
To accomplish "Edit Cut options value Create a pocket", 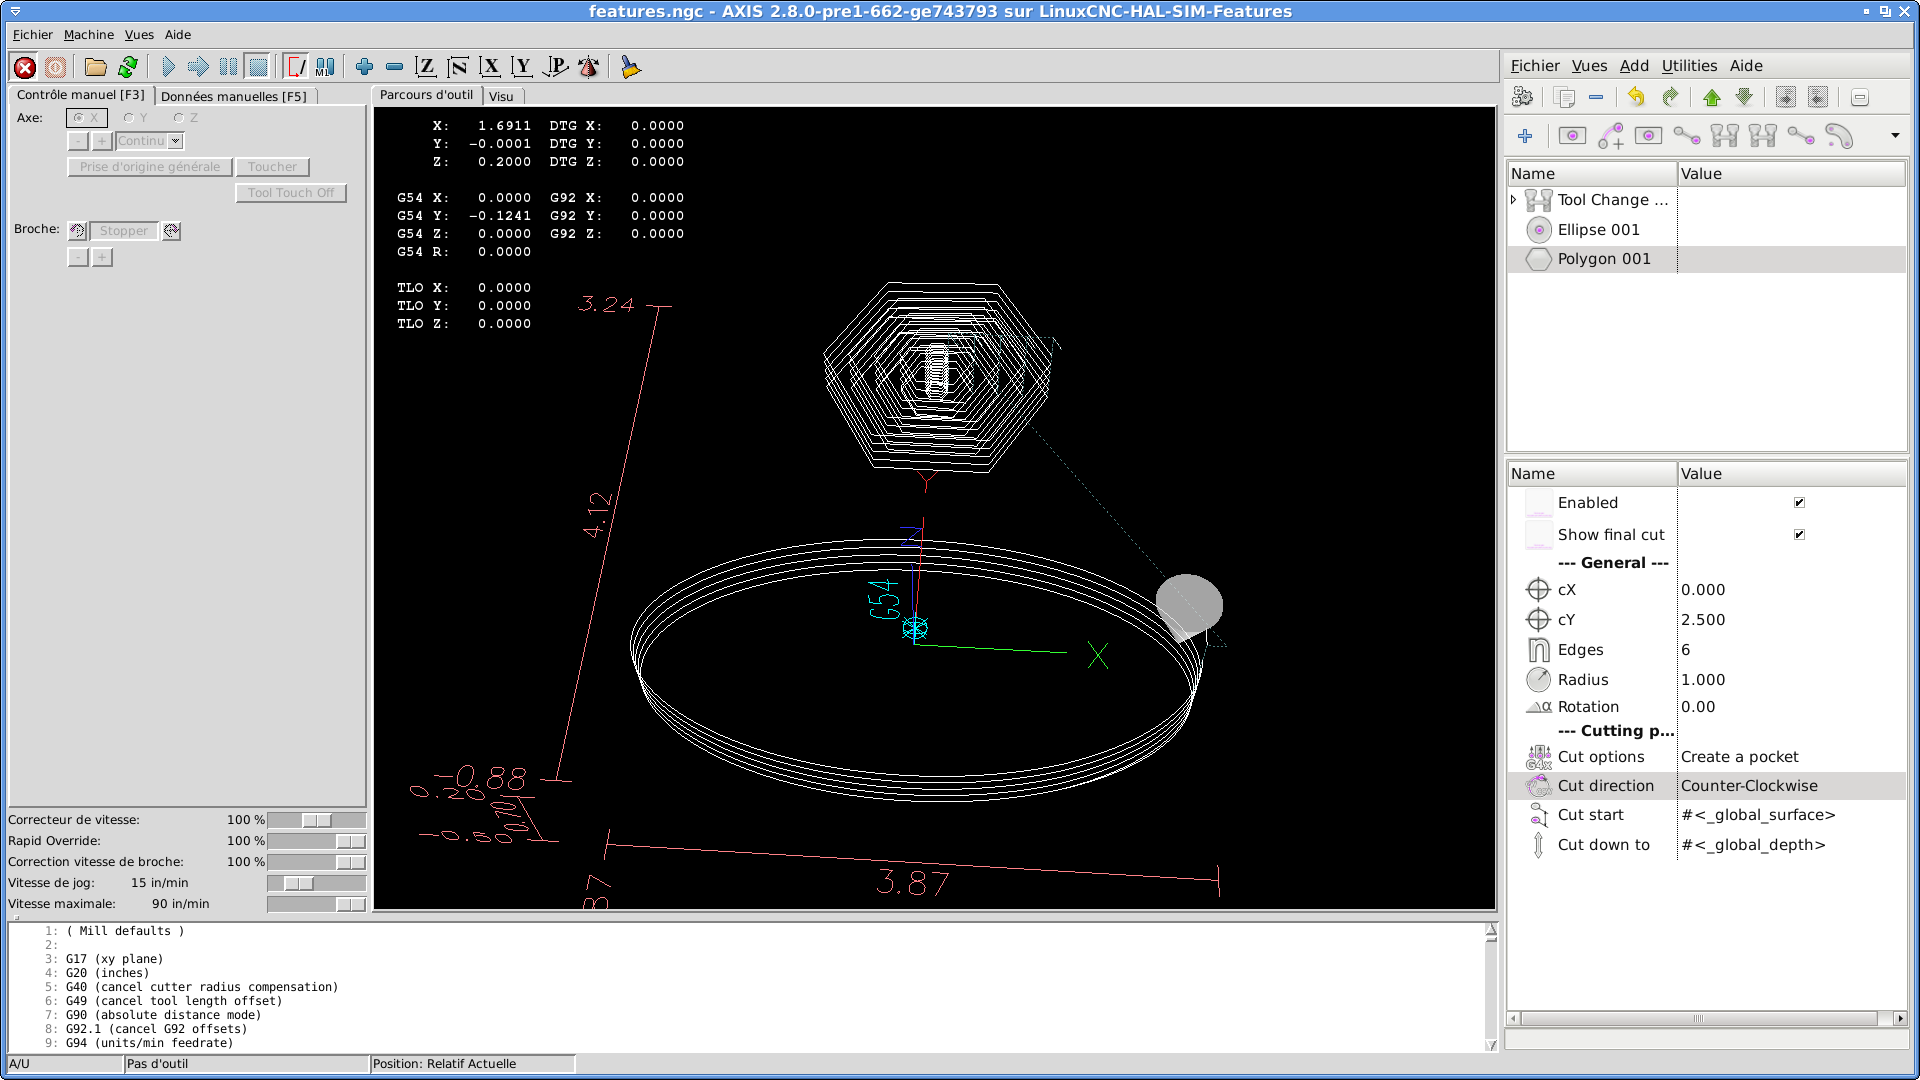I will [x=1790, y=757].
